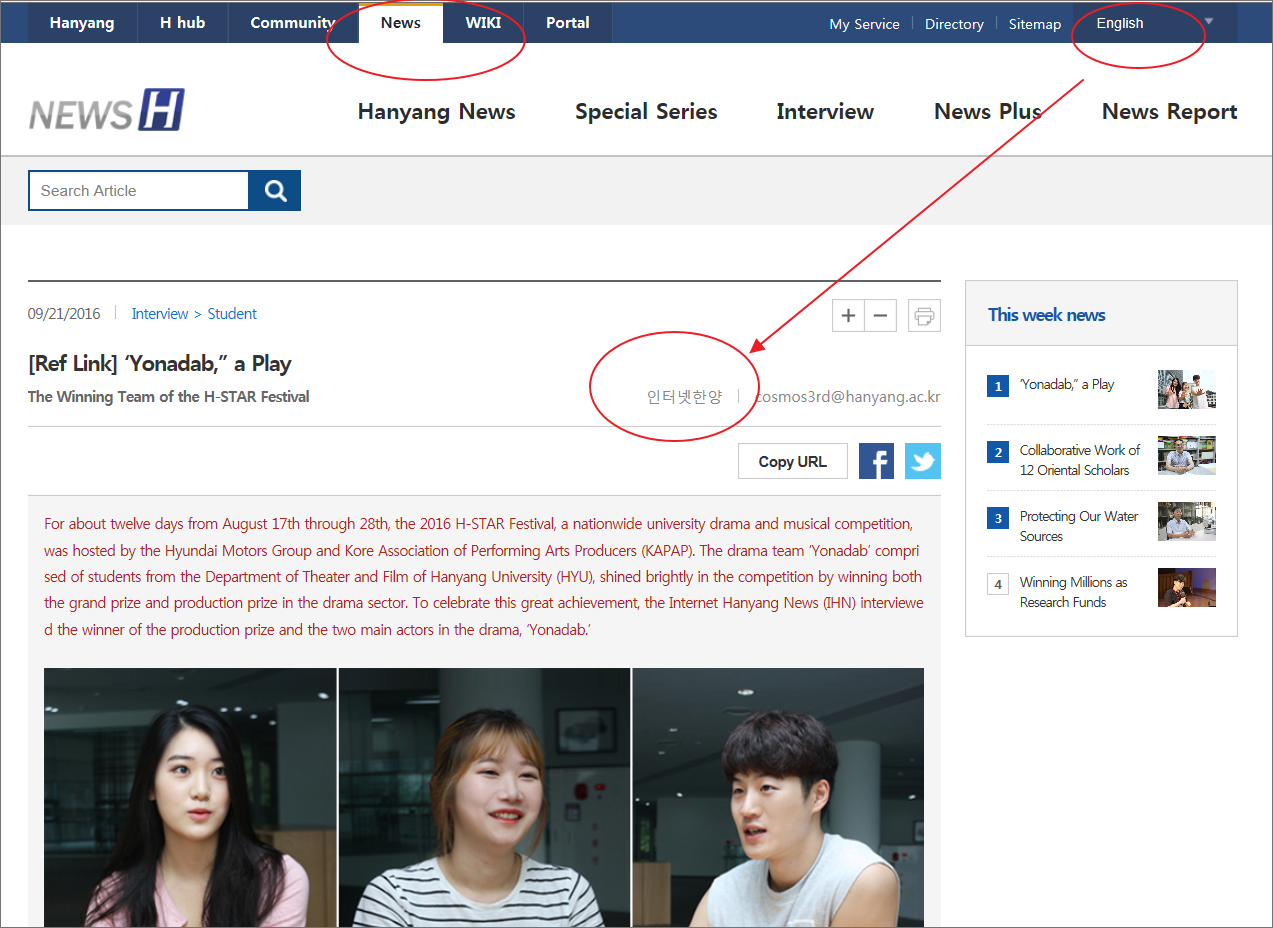Image resolution: width=1273 pixels, height=928 pixels.
Task: Open the English language dropdown
Action: point(1154,23)
